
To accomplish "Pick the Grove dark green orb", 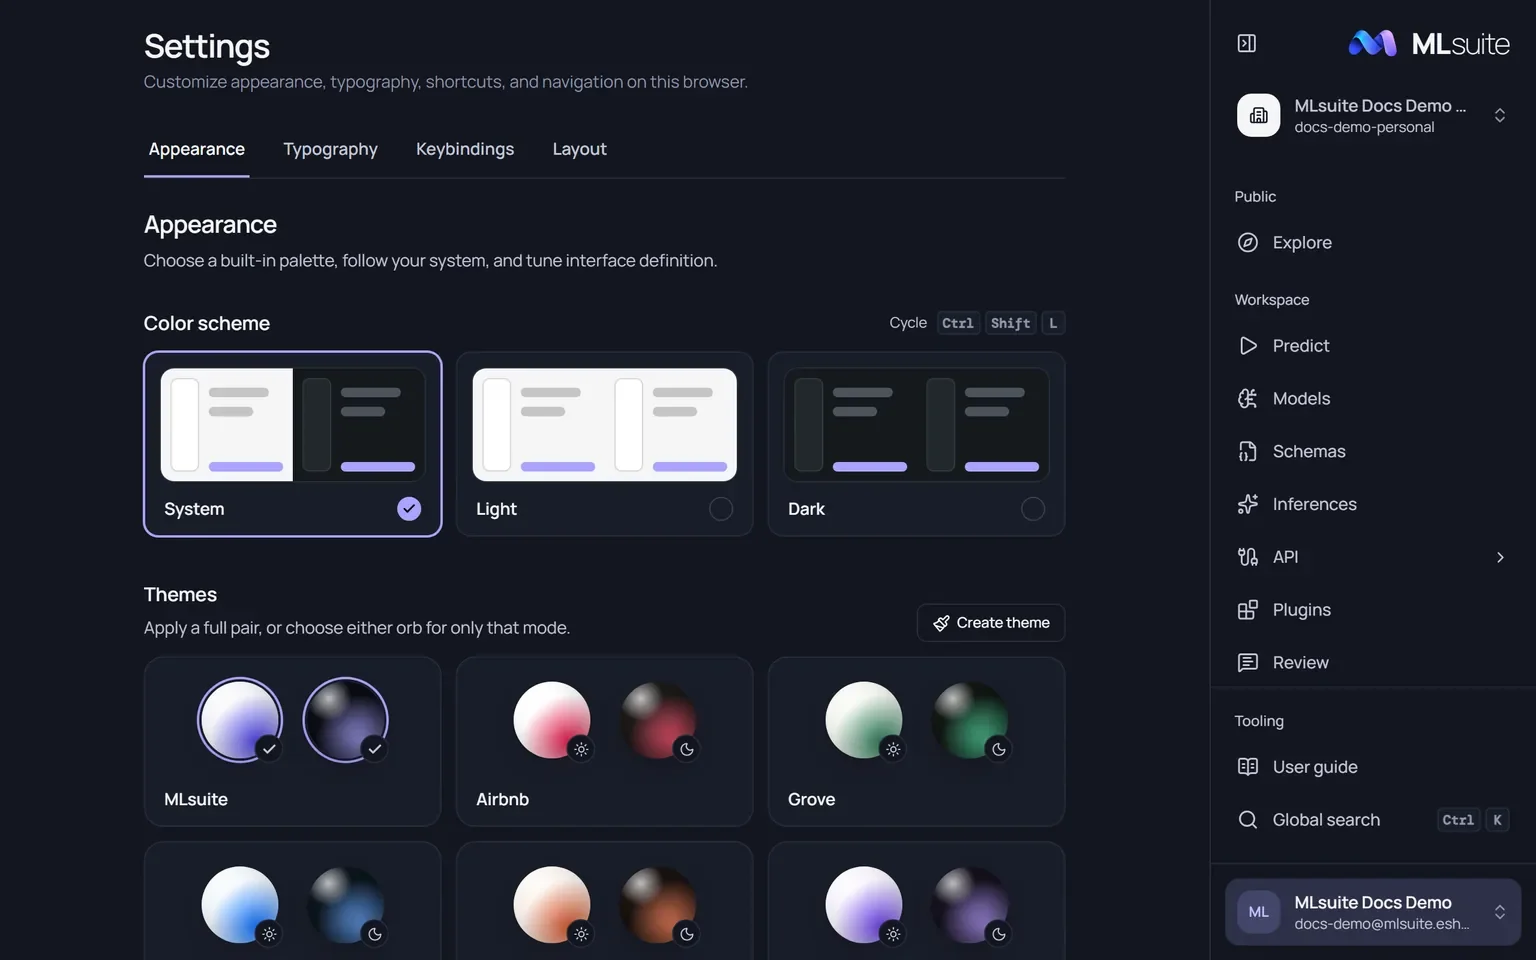I will pyautogui.click(x=969, y=720).
